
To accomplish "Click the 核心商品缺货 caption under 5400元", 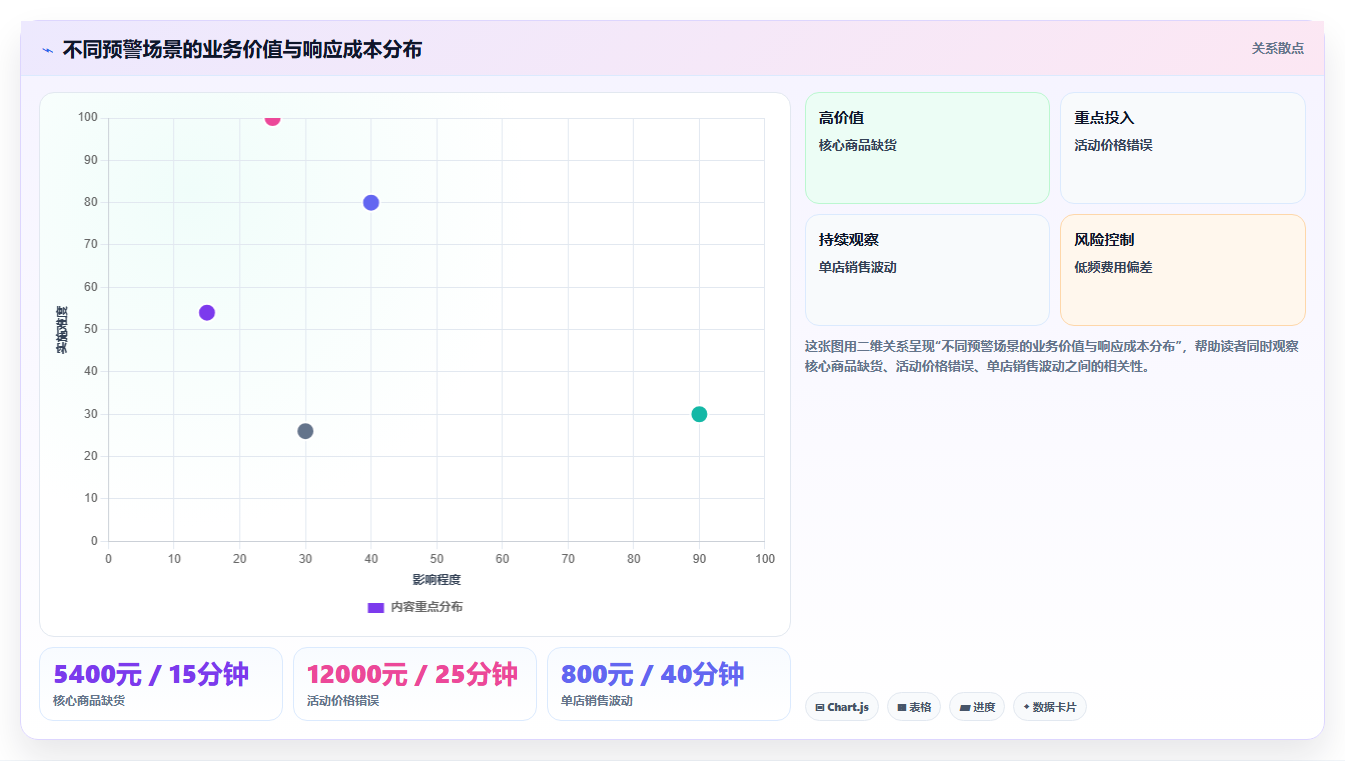I will [89, 701].
